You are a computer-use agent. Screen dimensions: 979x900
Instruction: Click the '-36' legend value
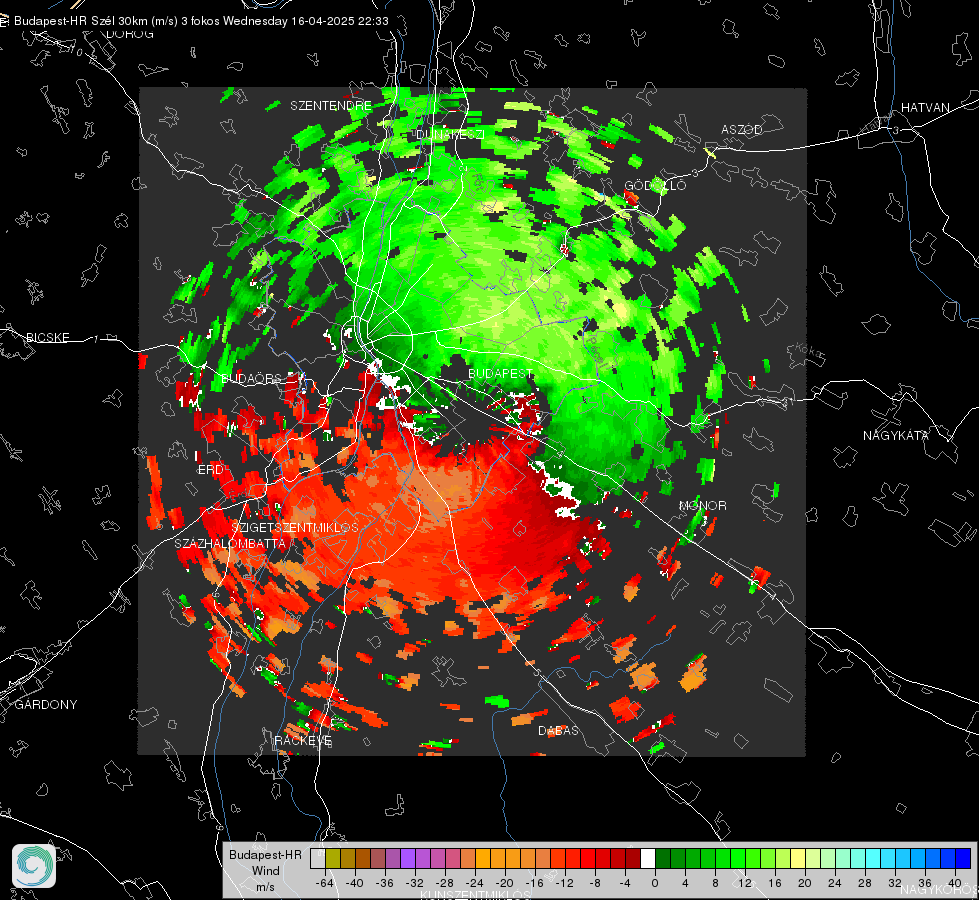click(x=385, y=883)
